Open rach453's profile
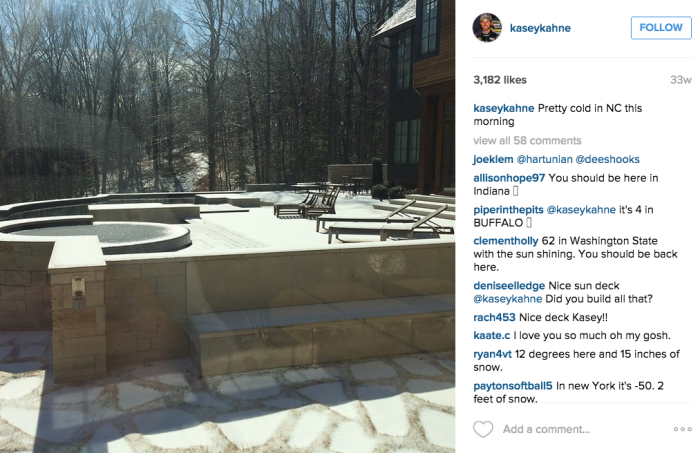Screen dimensions: 700x453 click(494, 317)
